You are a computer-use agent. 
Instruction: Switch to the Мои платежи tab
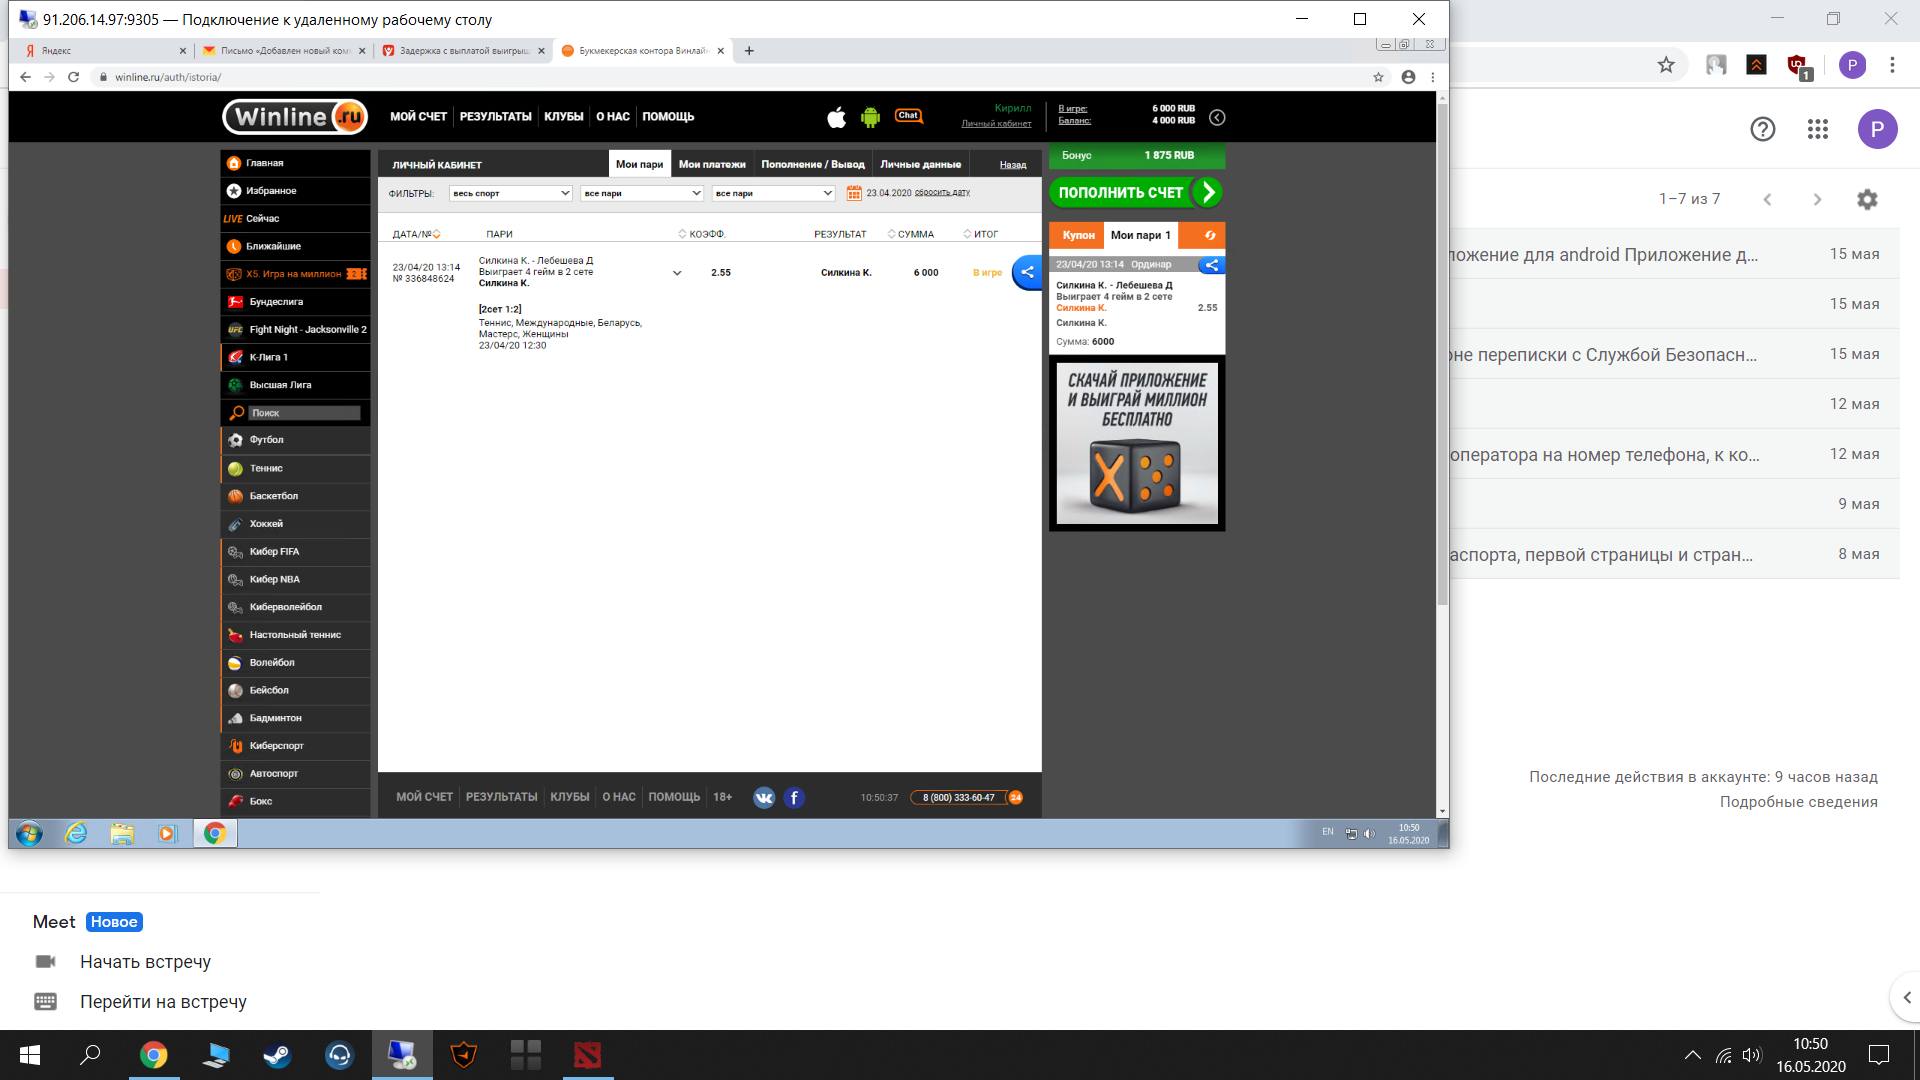point(712,164)
